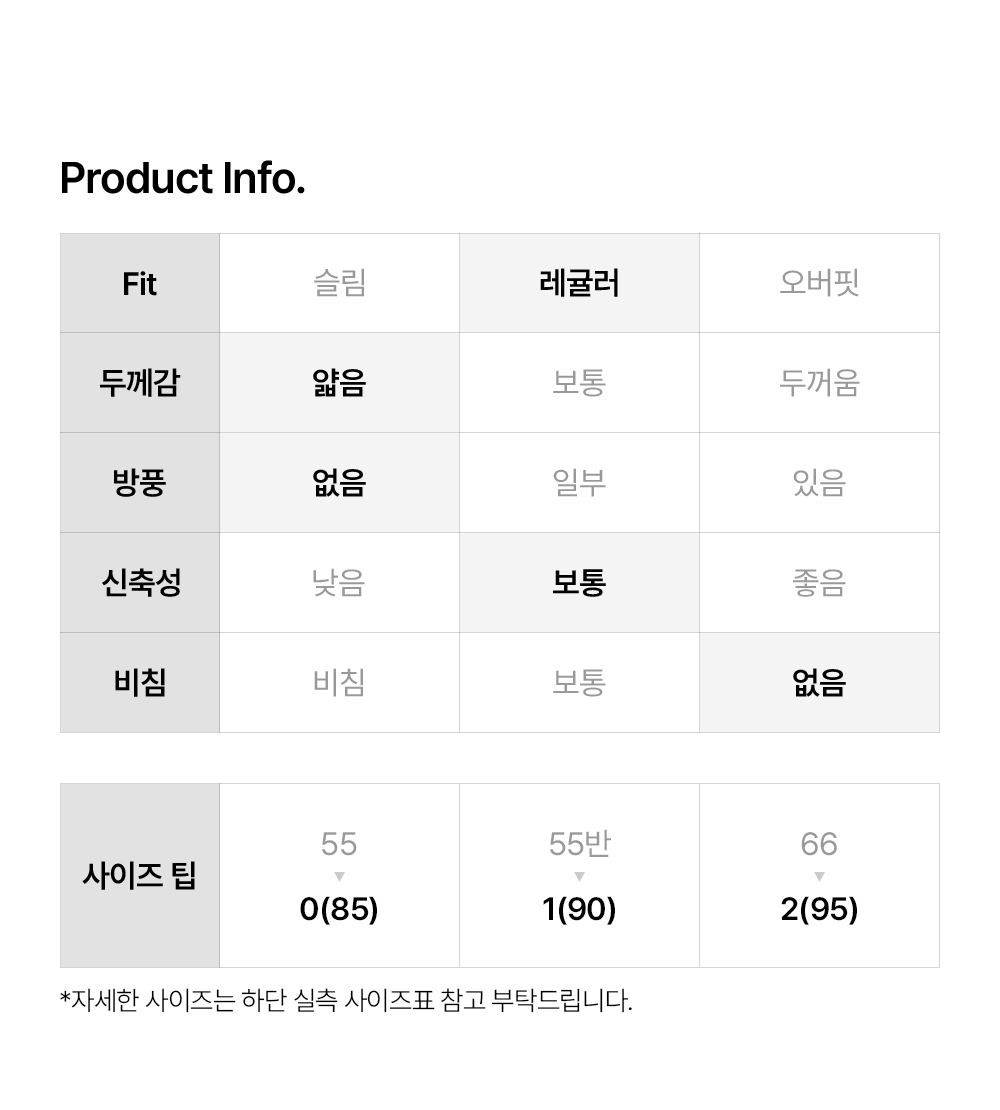This screenshot has width=1000, height=1110.
Task: Click 없음 in the 비침 row
Action: pyautogui.click(x=819, y=683)
